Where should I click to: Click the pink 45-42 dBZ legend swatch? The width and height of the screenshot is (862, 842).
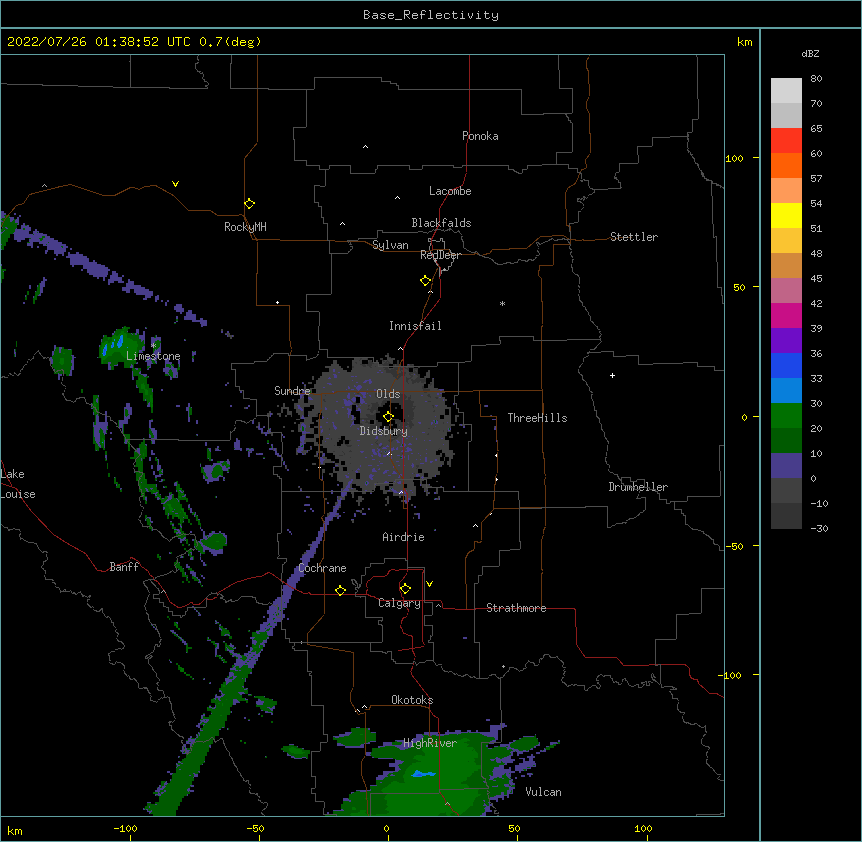[x=786, y=291]
